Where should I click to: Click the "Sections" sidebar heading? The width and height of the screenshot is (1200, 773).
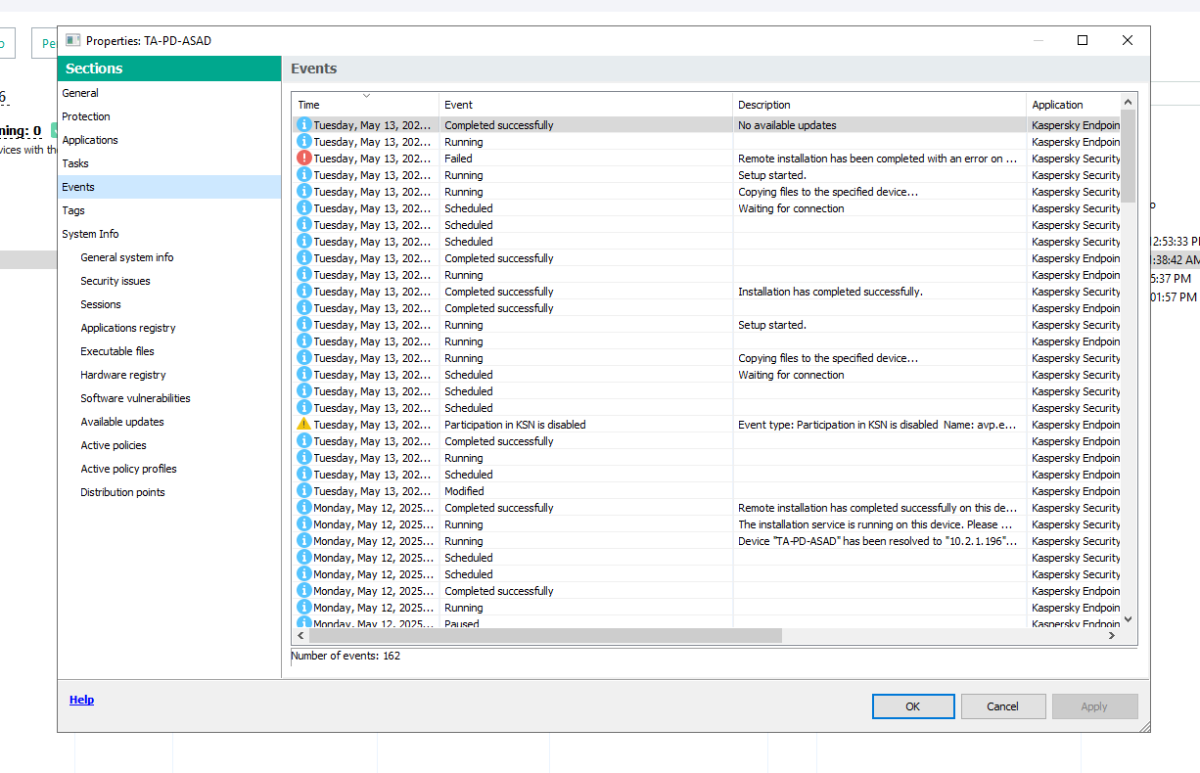point(94,68)
